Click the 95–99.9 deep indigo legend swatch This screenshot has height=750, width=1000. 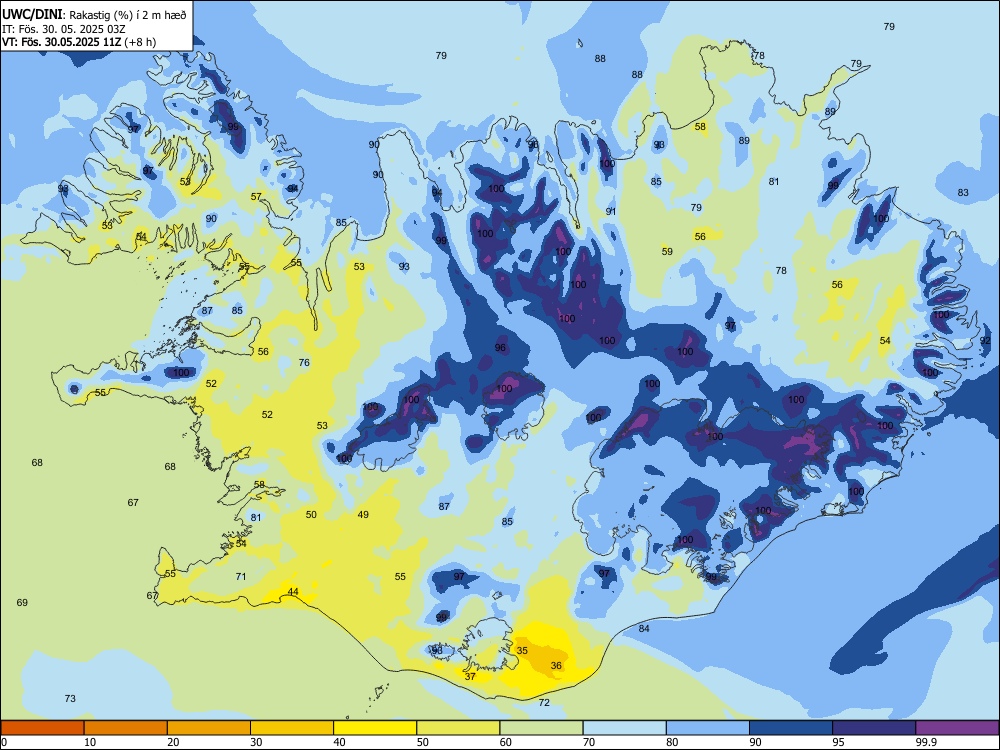pos(874,728)
